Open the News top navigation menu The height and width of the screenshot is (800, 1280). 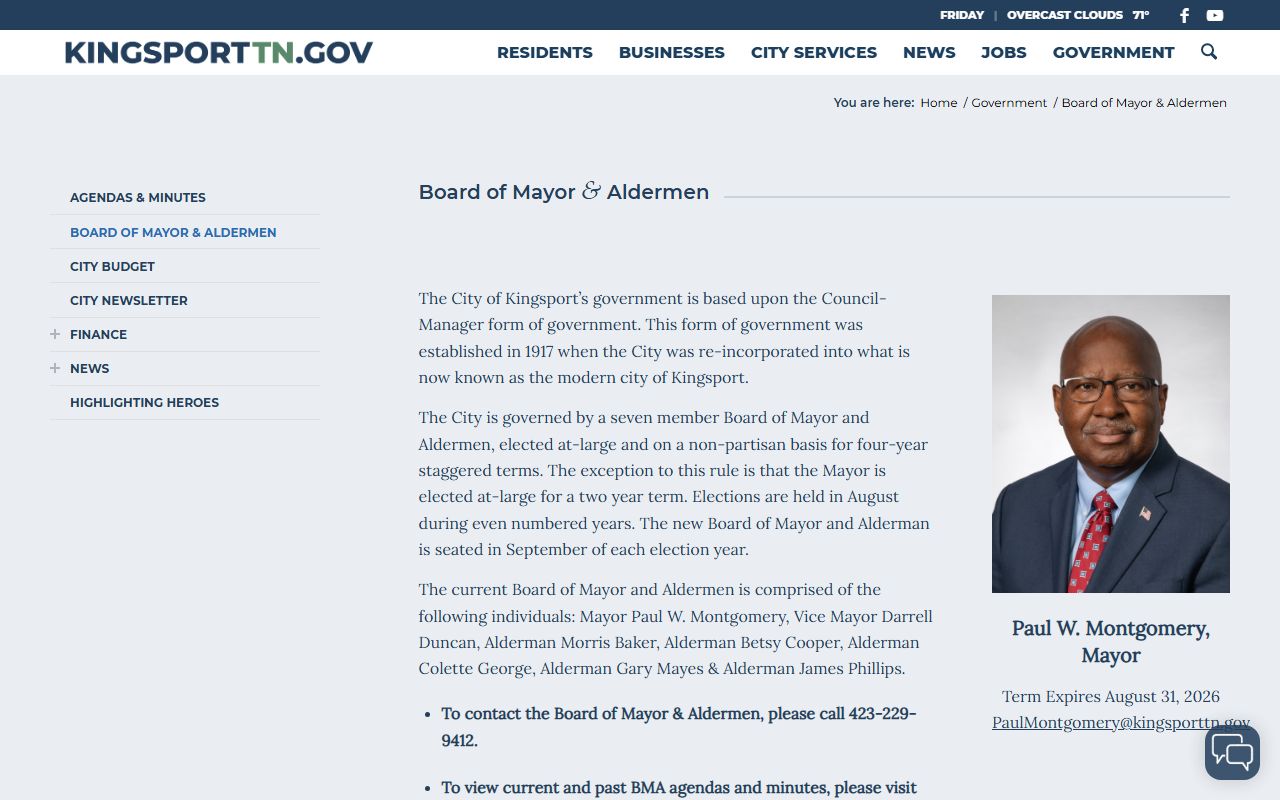[x=929, y=52]
